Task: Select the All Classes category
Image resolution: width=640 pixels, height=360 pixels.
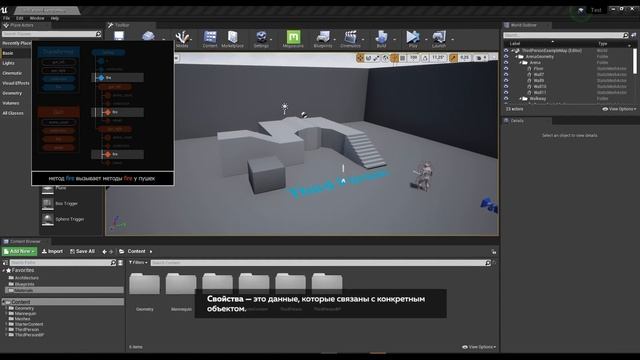Action: pyautogui.click(x=13, y=113)
